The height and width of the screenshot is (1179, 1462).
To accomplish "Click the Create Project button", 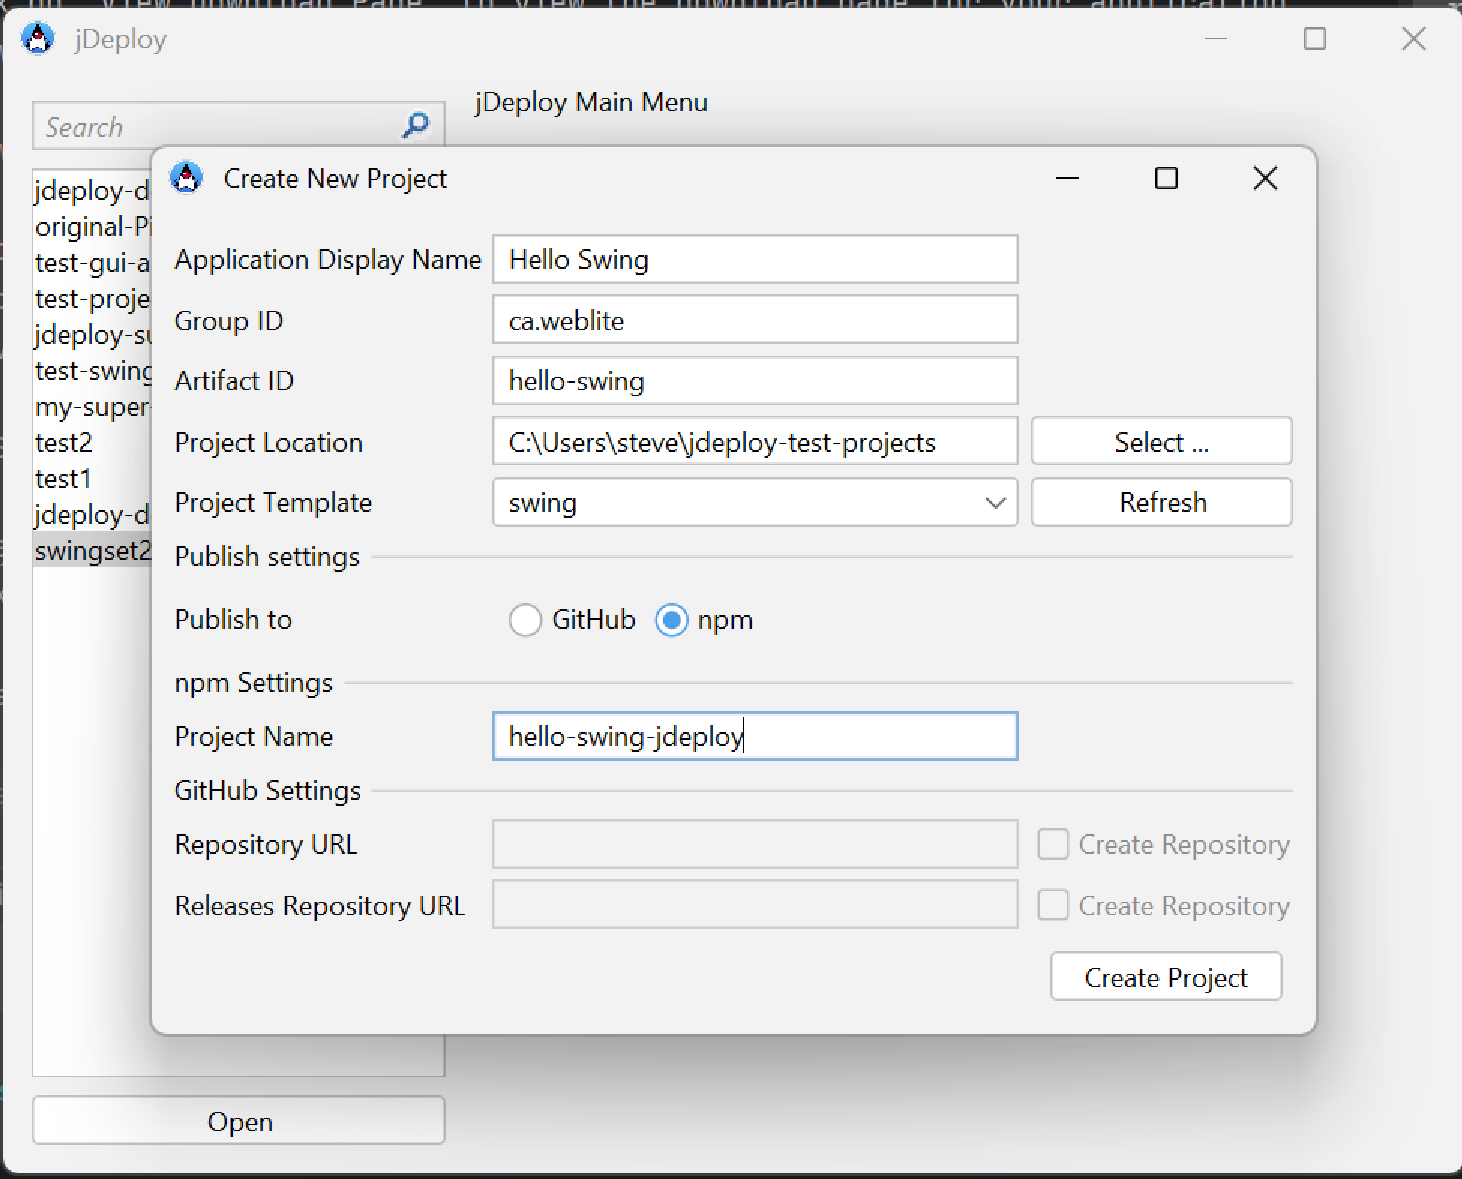I will click(1165, 977).
